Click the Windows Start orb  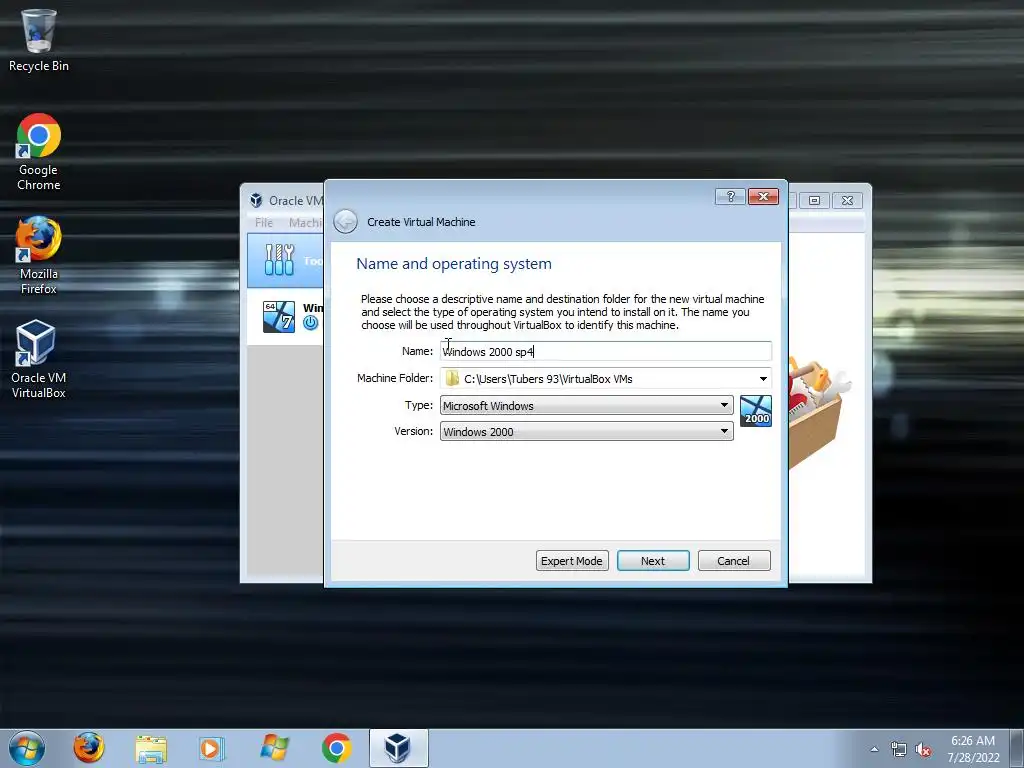click(27, 748)
